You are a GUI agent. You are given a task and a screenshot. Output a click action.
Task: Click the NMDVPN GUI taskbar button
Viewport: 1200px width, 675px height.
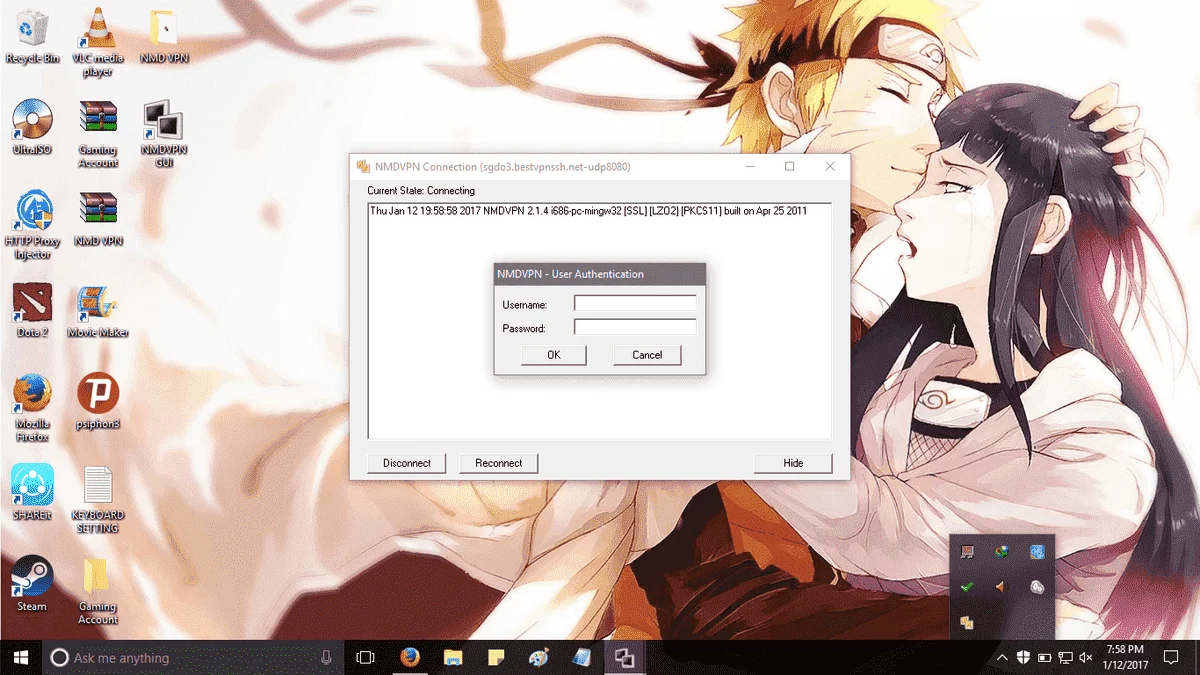tap(625, 657)
